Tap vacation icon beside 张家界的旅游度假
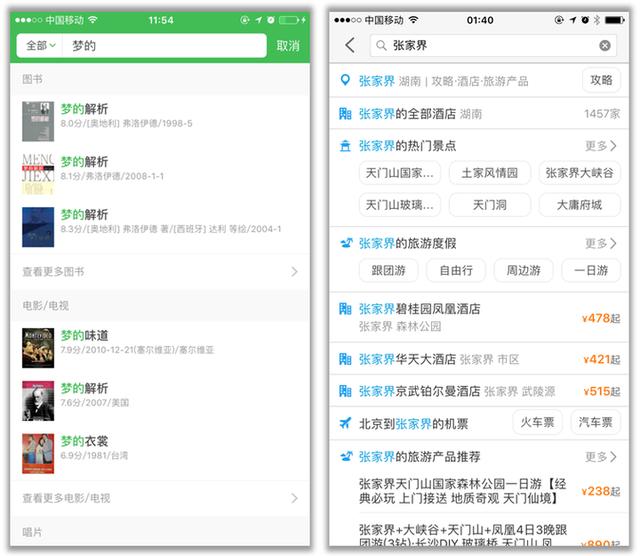Image resolution: width=640 pixels, height=556 pixels. tap(346, 243)
